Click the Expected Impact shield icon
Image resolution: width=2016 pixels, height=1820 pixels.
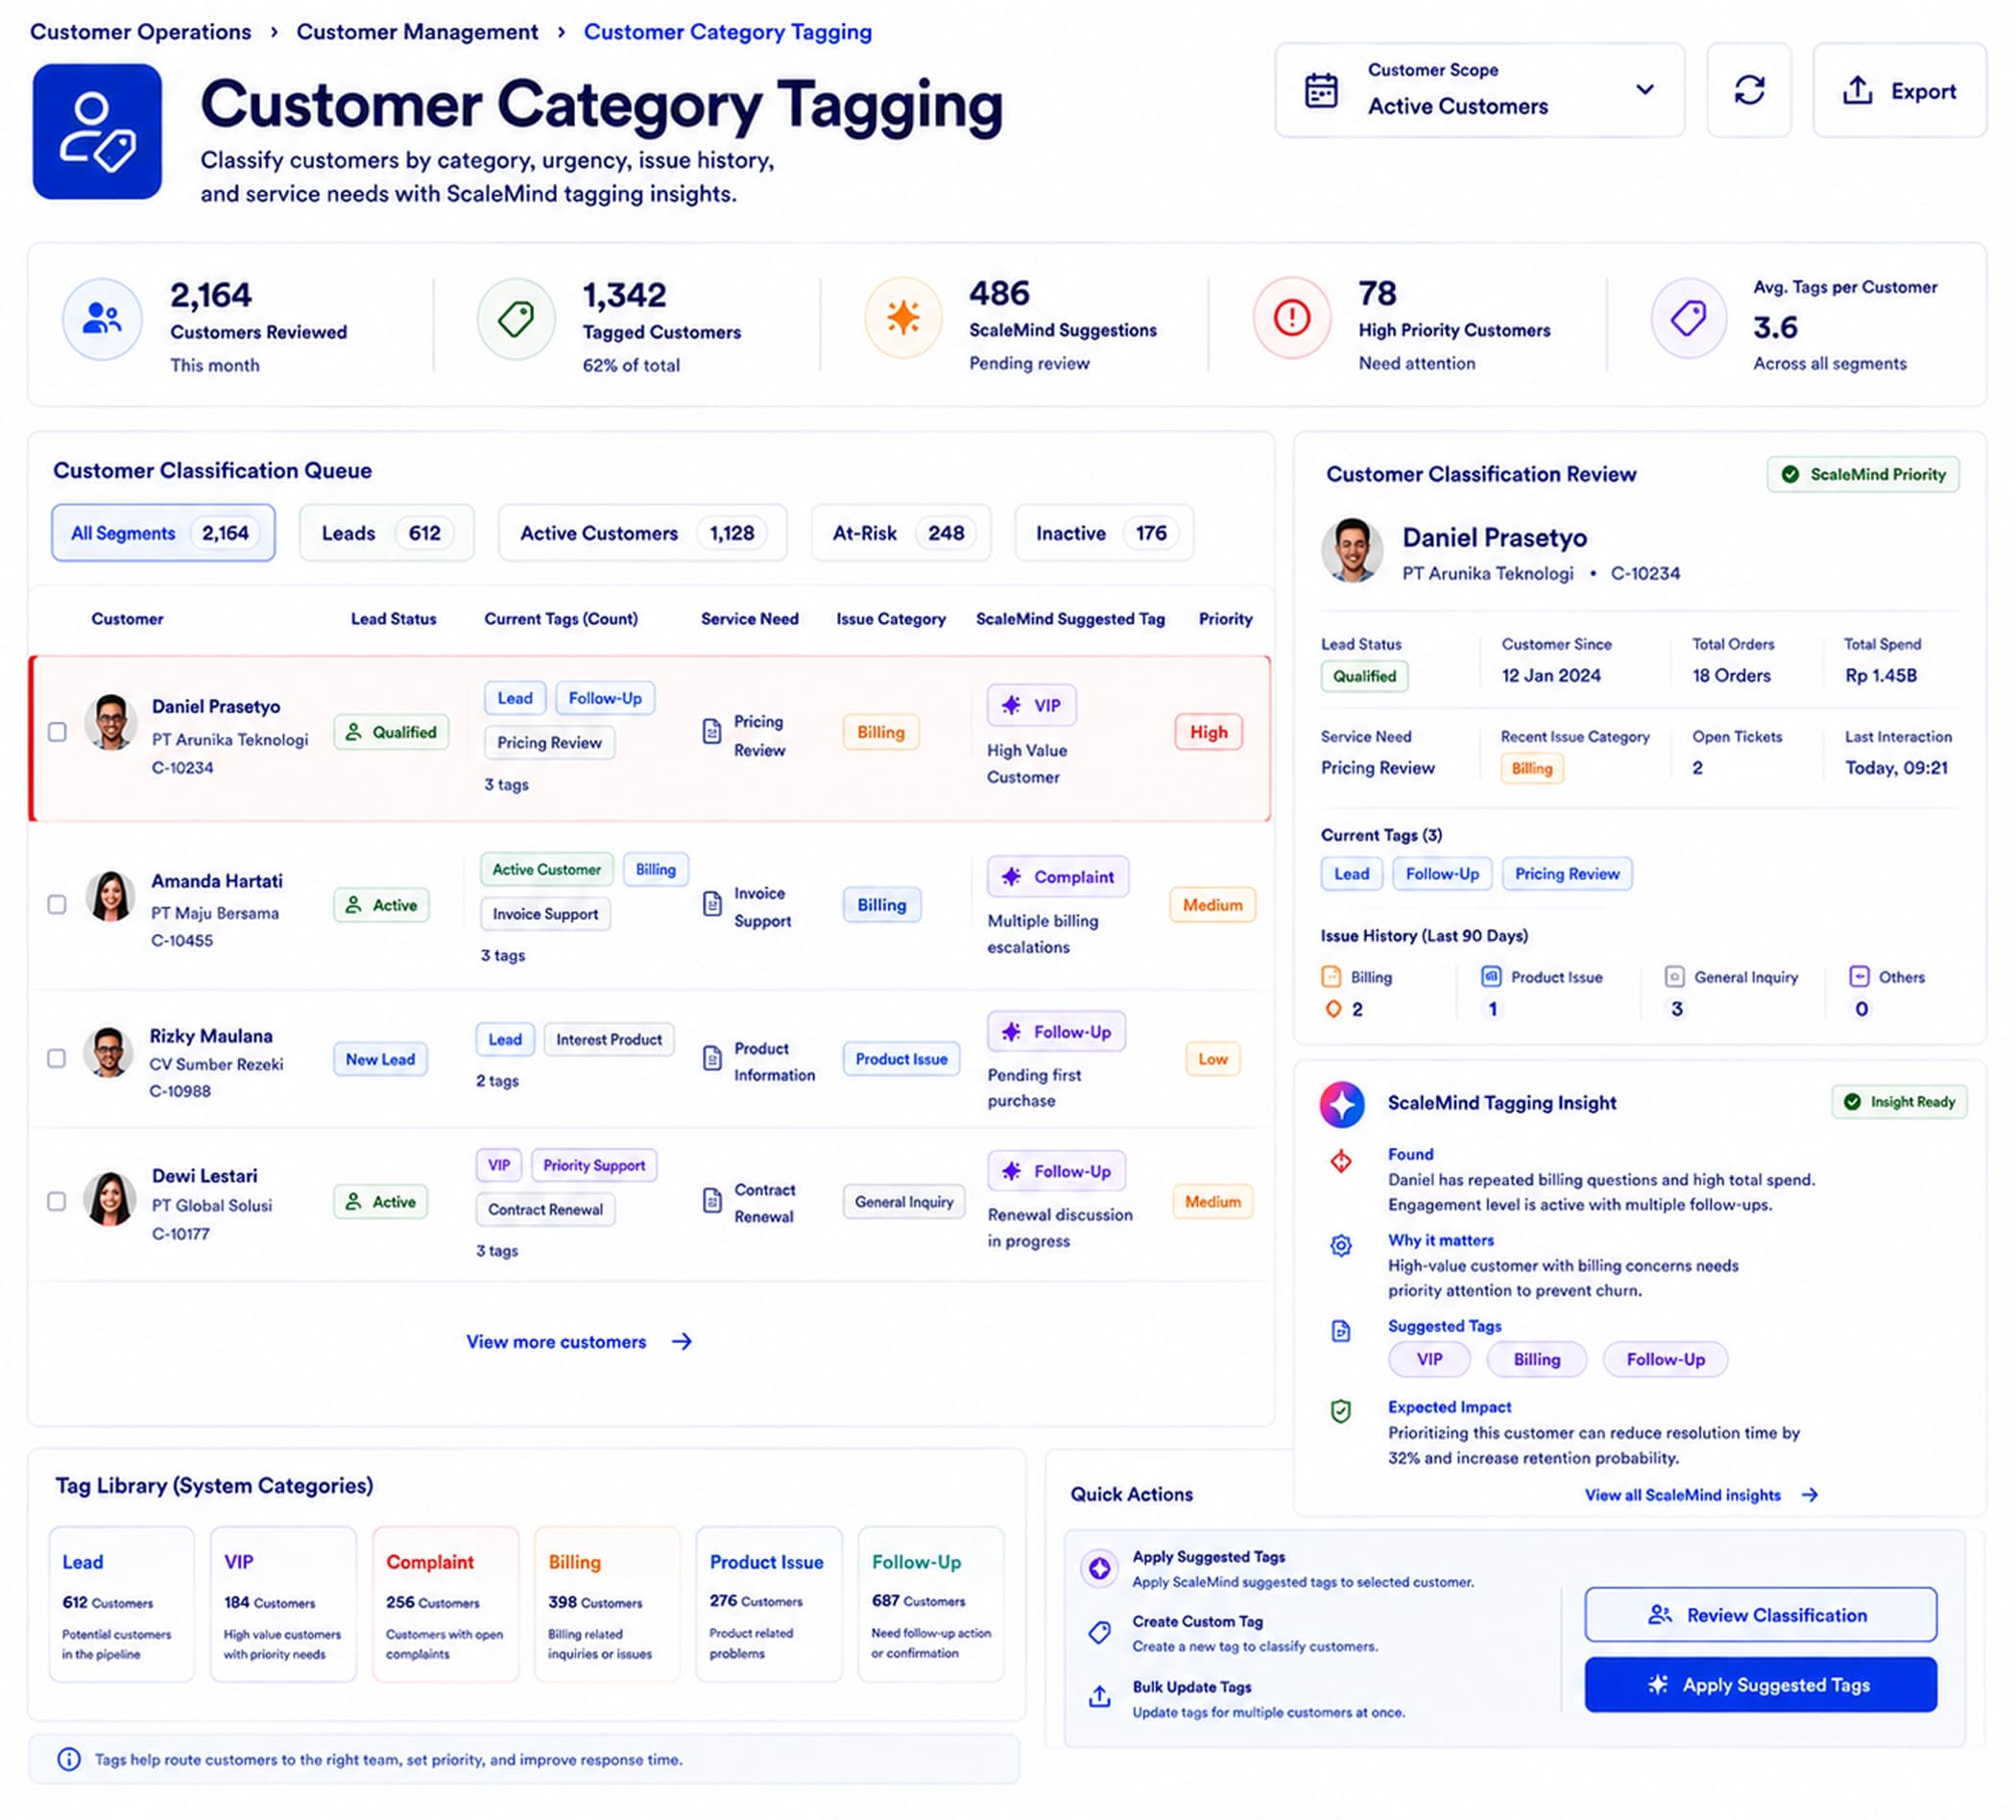[1340, 1410]
